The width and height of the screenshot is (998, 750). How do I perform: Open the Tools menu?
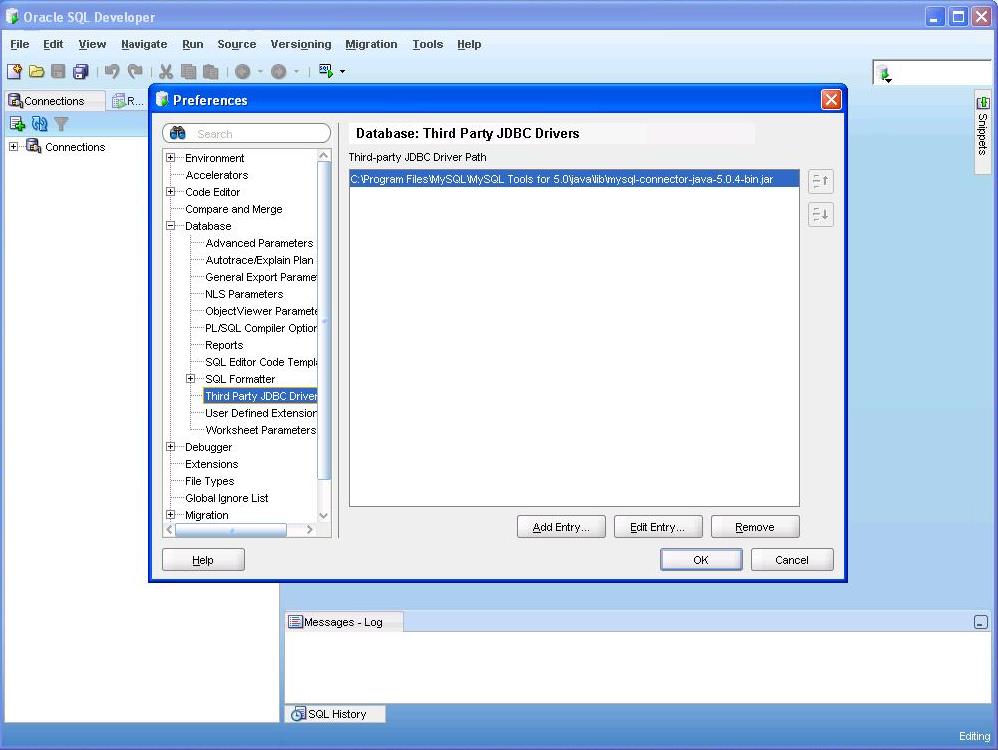427,44
